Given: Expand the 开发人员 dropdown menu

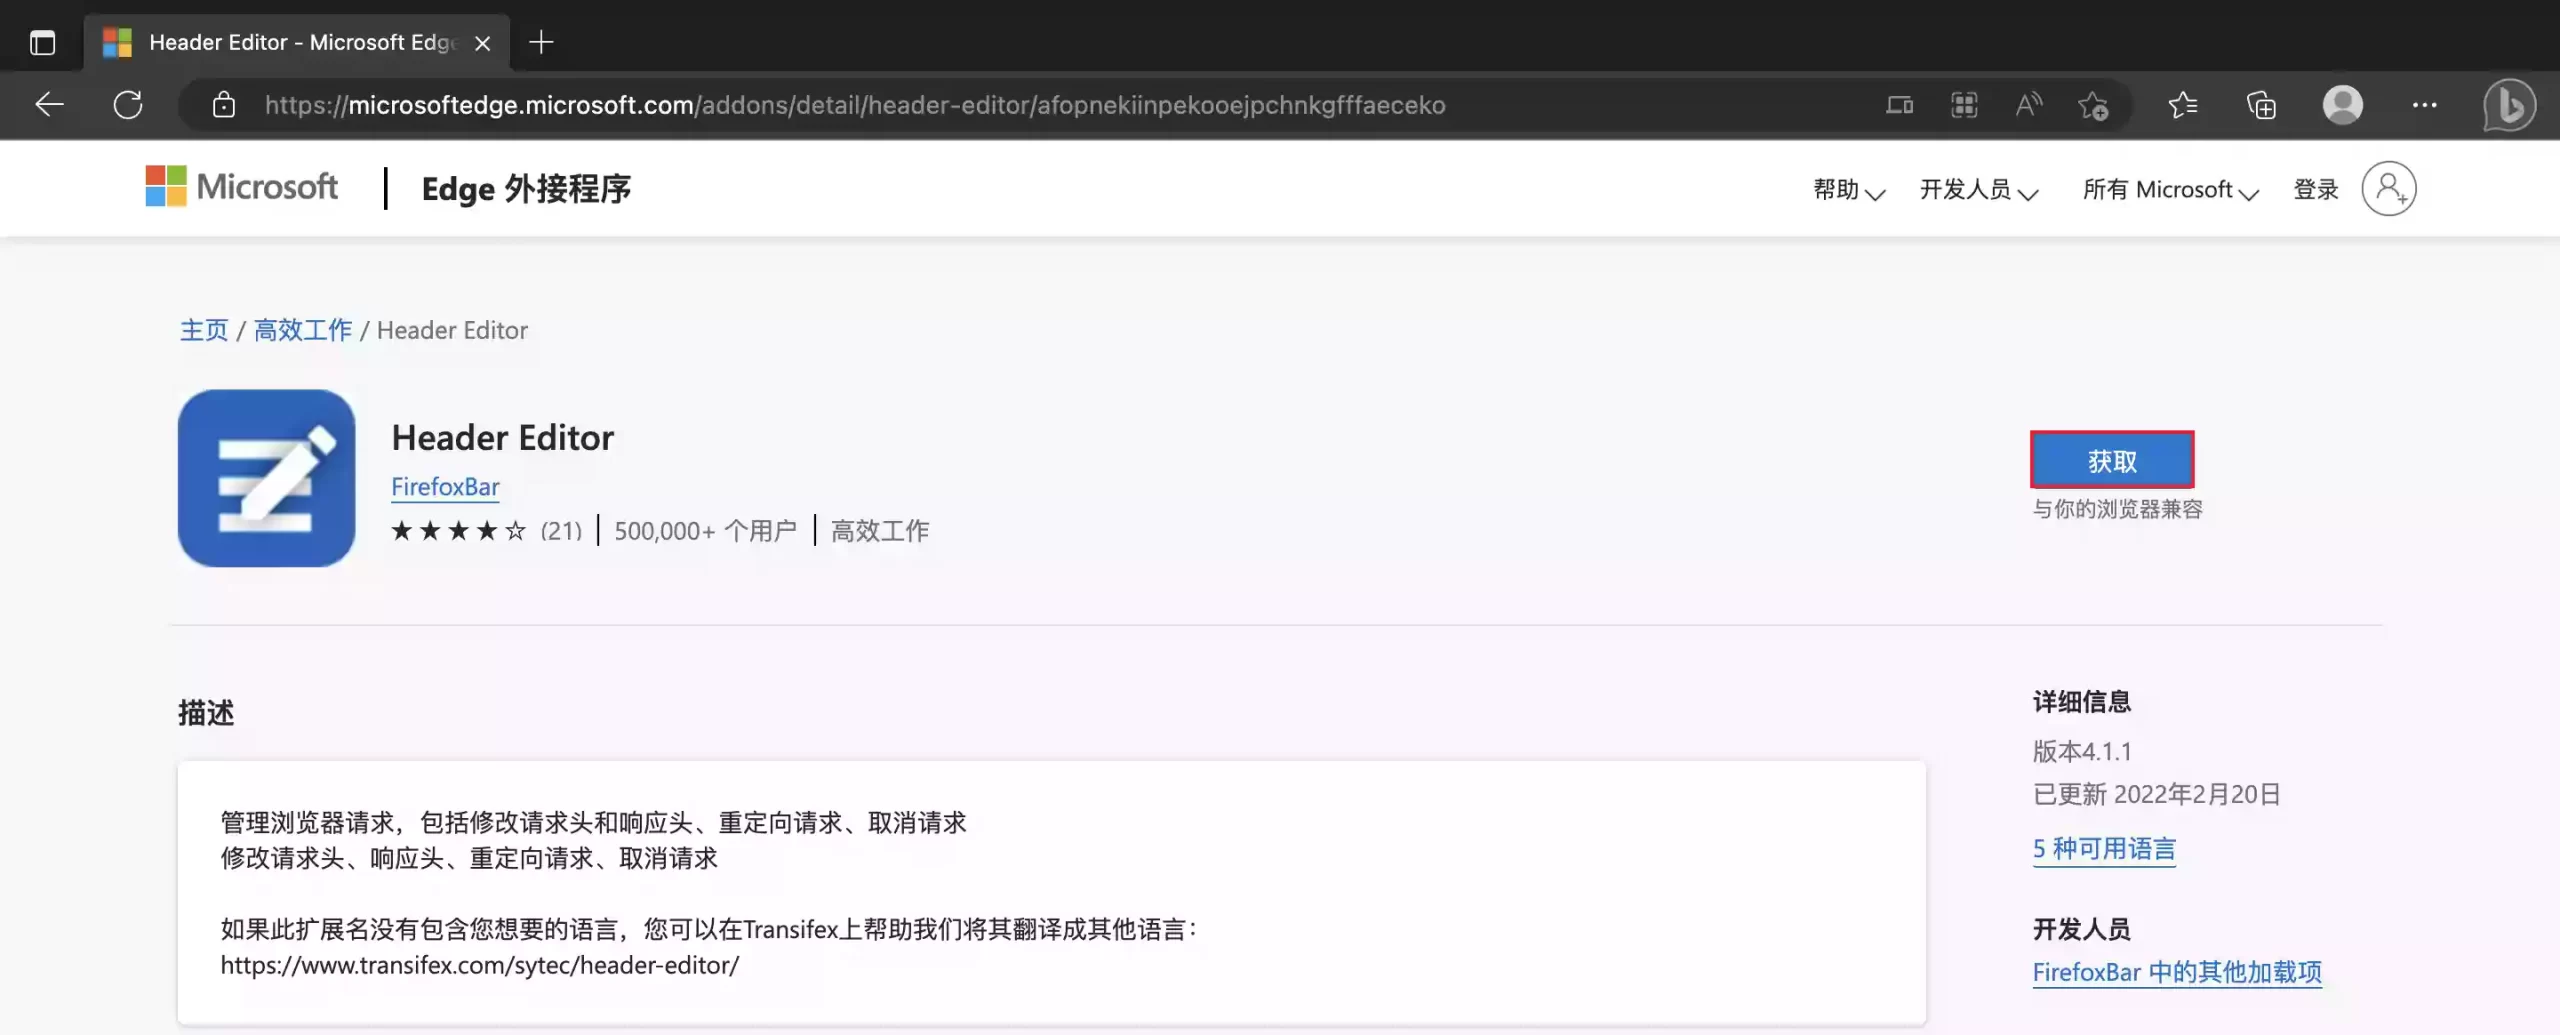Looking at the screenshot, I should [x=1978, y=189].
